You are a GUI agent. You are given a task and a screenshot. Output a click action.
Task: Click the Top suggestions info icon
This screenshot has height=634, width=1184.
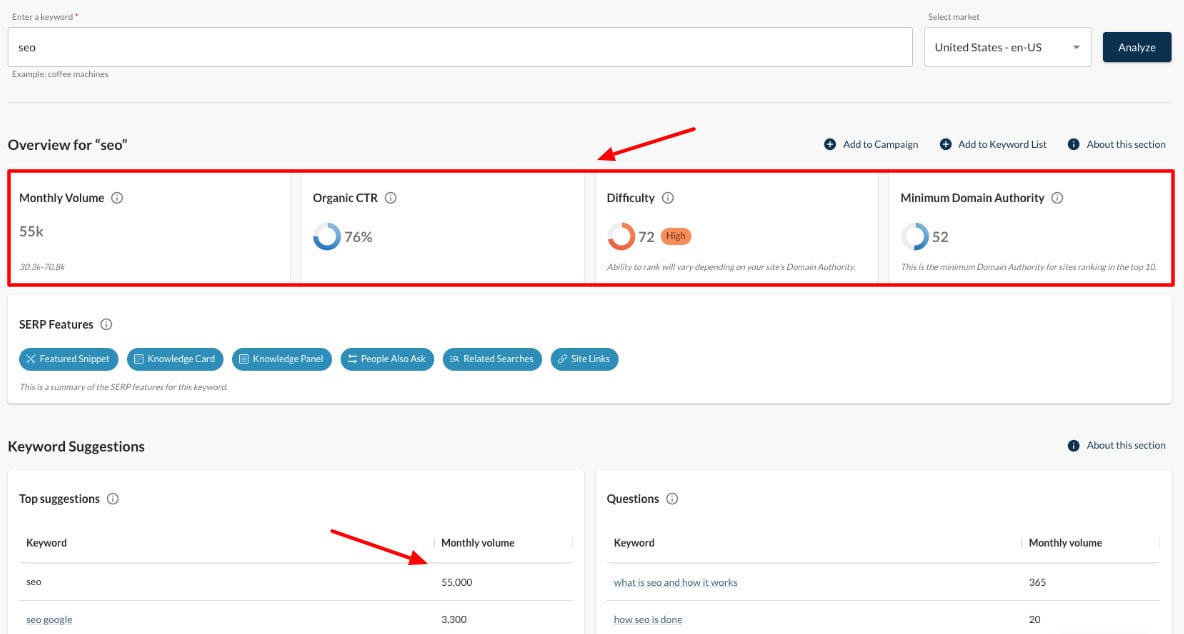(113, 499)
